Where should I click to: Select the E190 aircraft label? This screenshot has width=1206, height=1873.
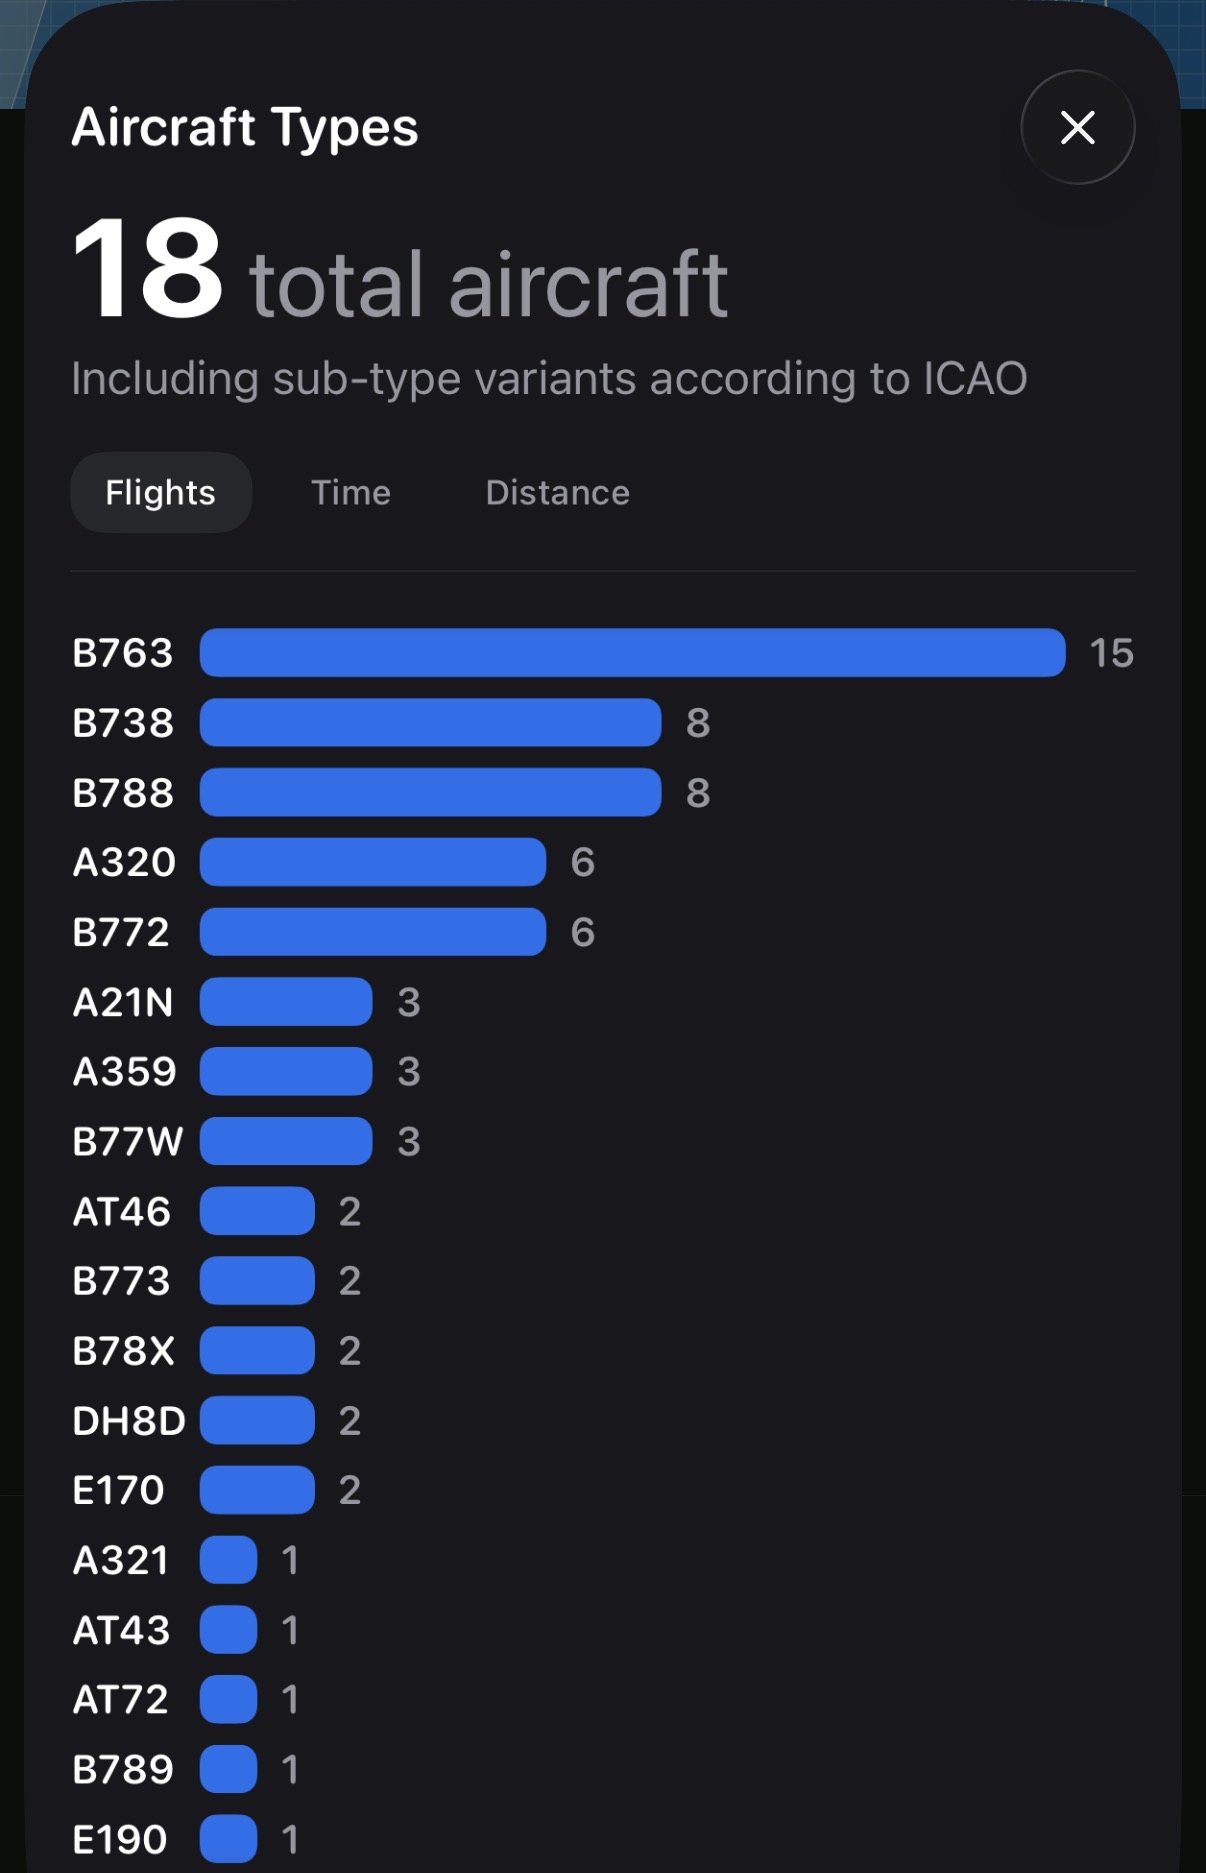[x=120, y=1838]
